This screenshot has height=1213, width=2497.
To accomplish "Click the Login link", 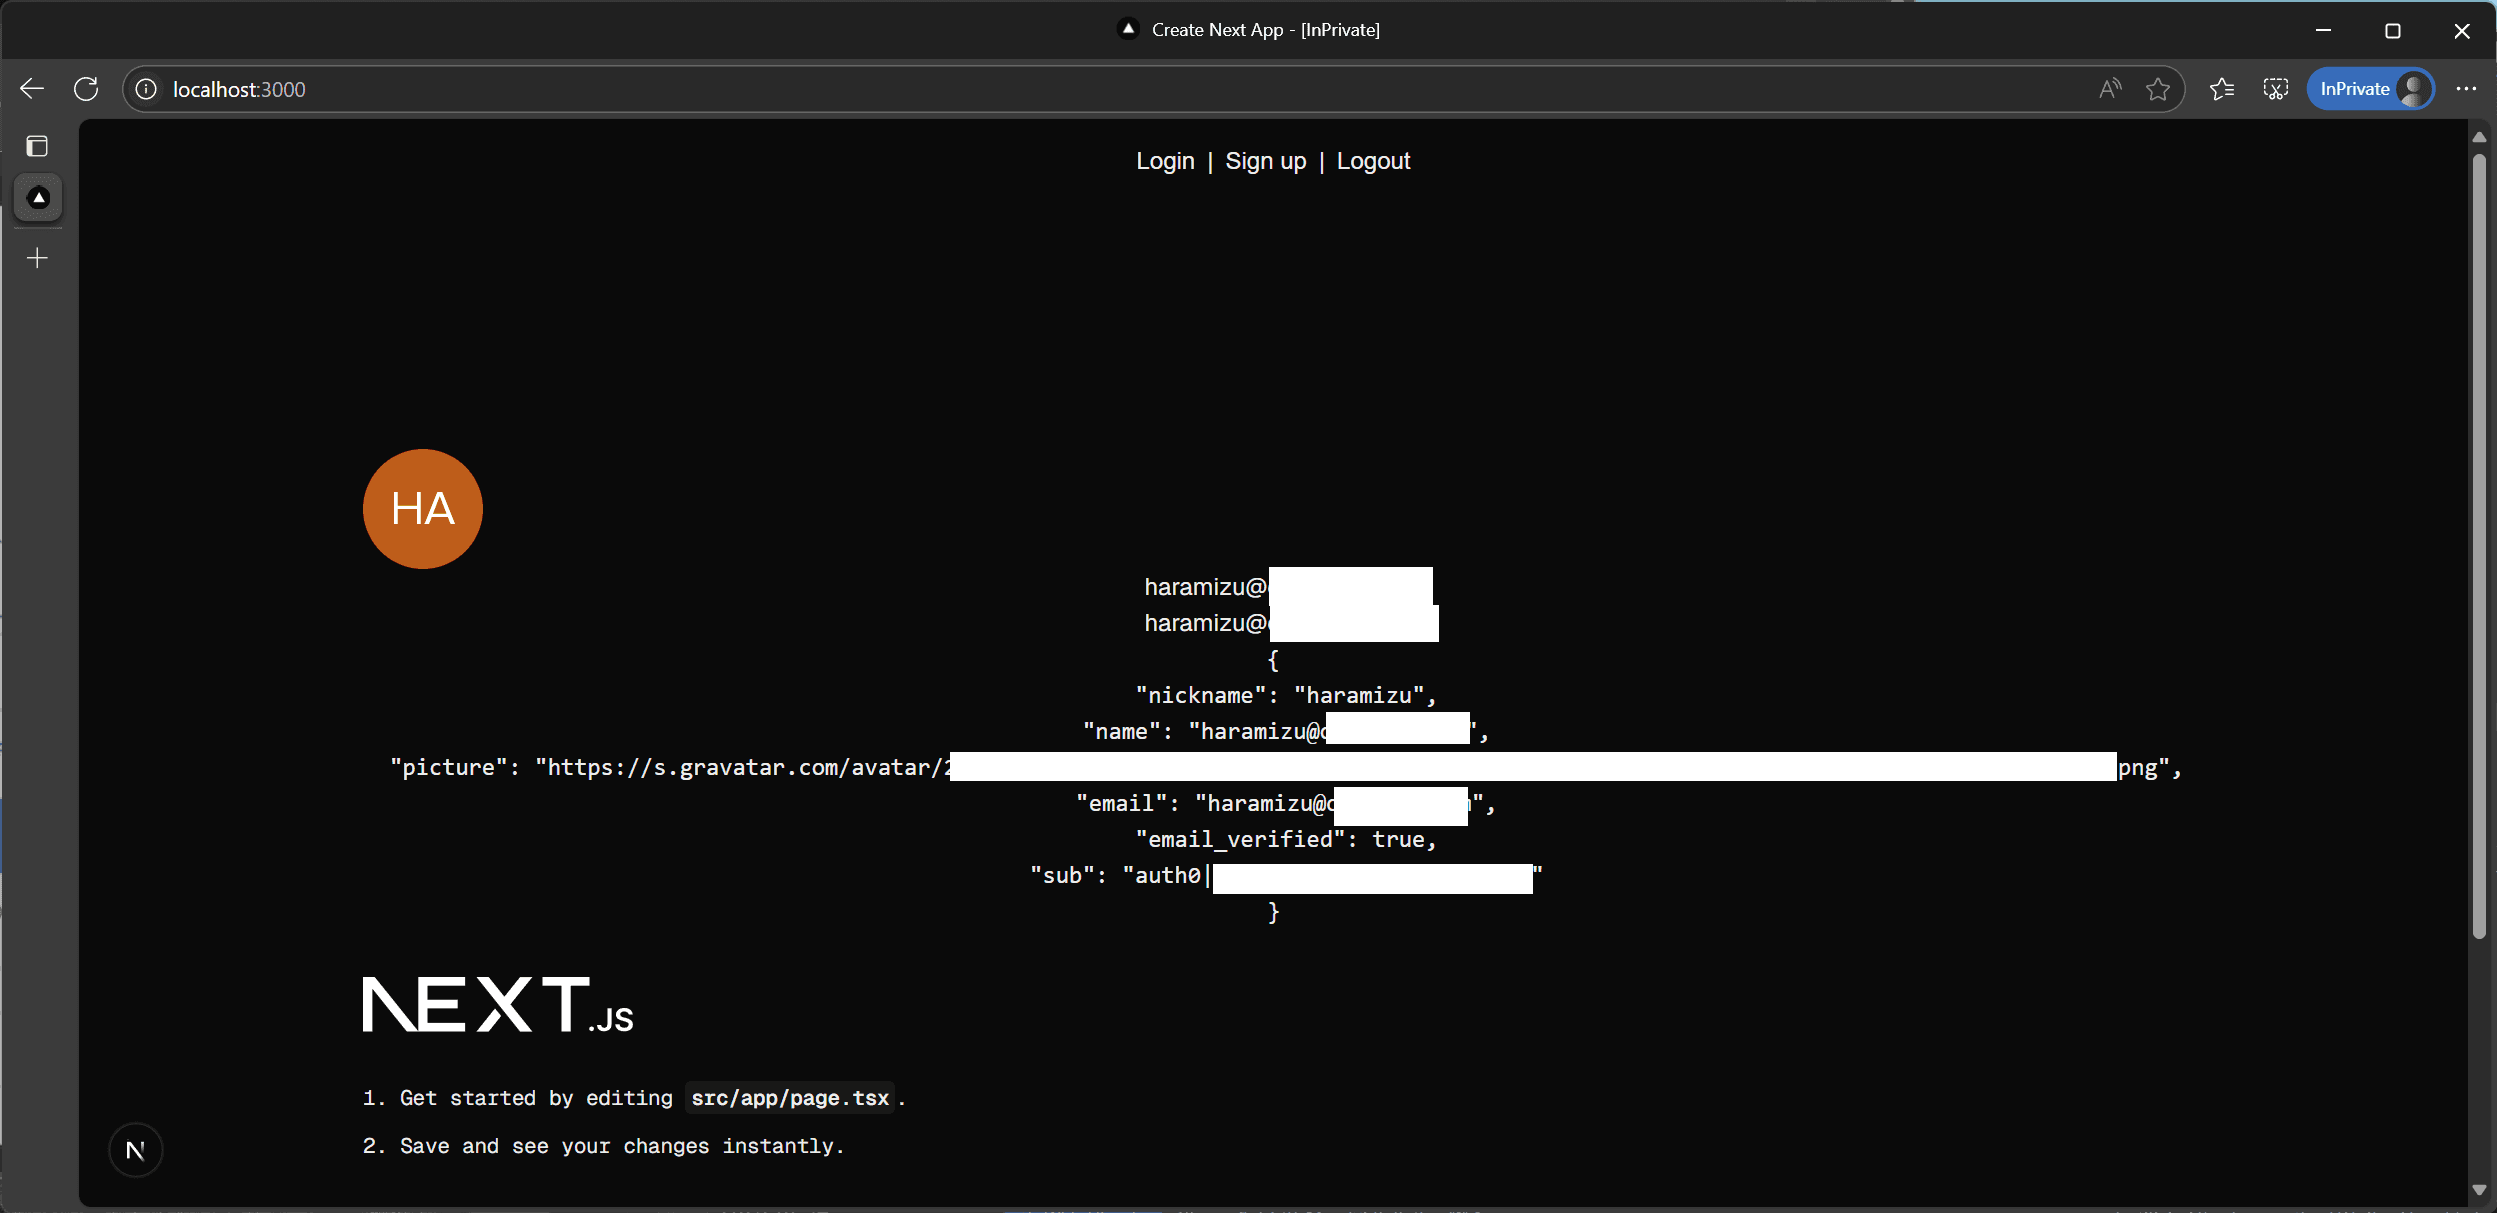I will pyautogui.click(x=1165, y=161).
